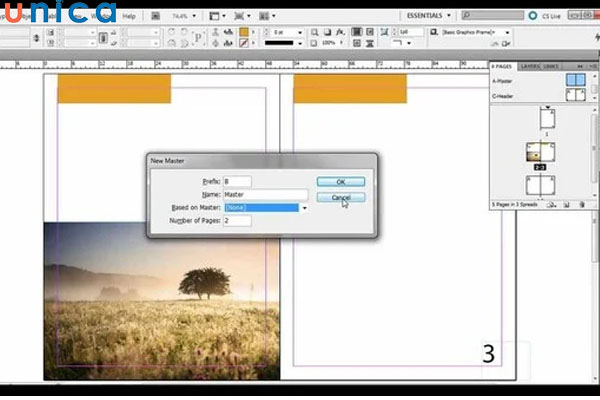Screen dimensions: 600x400
Task: Click the Quick Apply lightning icon
Action: pos(597,37)
